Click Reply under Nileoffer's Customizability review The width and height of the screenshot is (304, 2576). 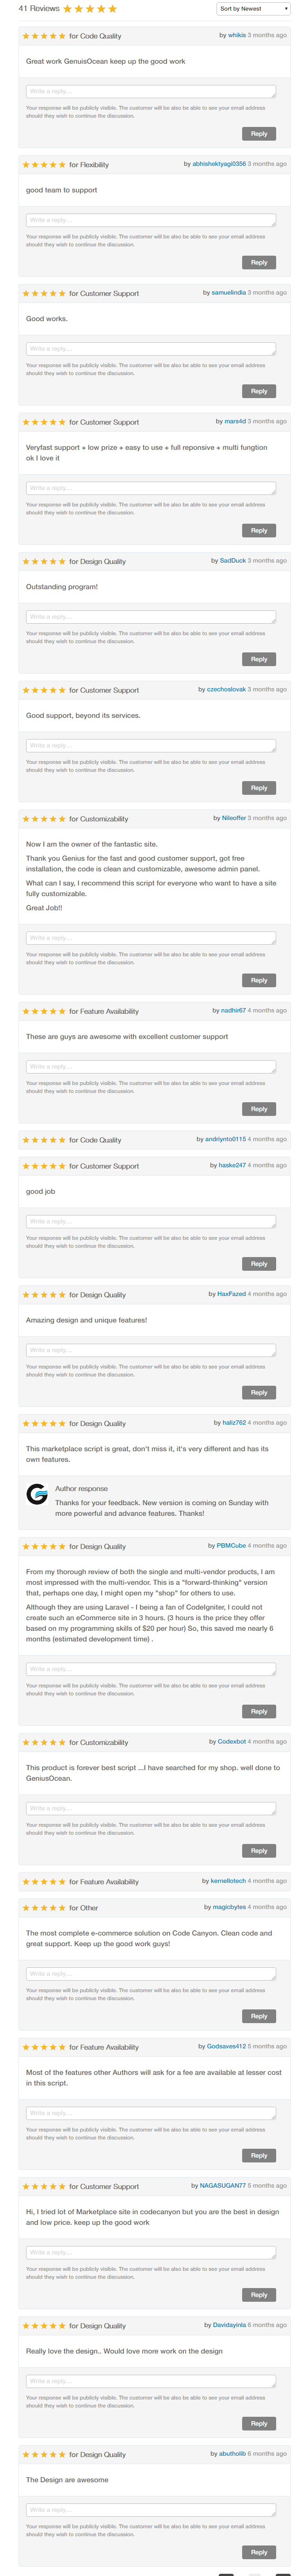259,980
